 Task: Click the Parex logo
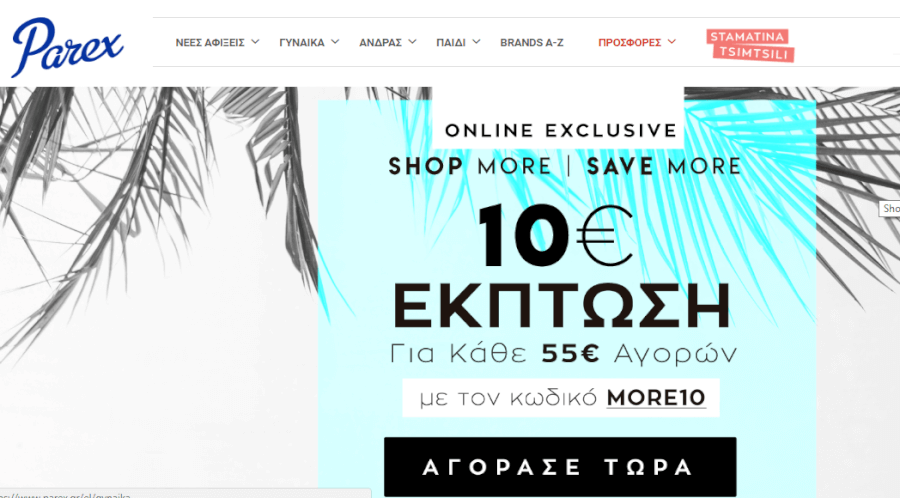coord(67,48)
